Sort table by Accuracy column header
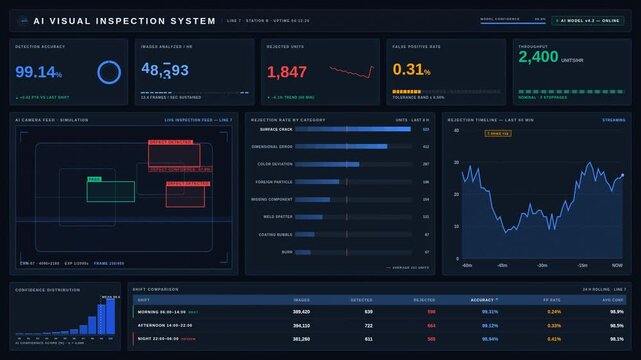This screenshot has height=360, width=641. coord(484,300)
